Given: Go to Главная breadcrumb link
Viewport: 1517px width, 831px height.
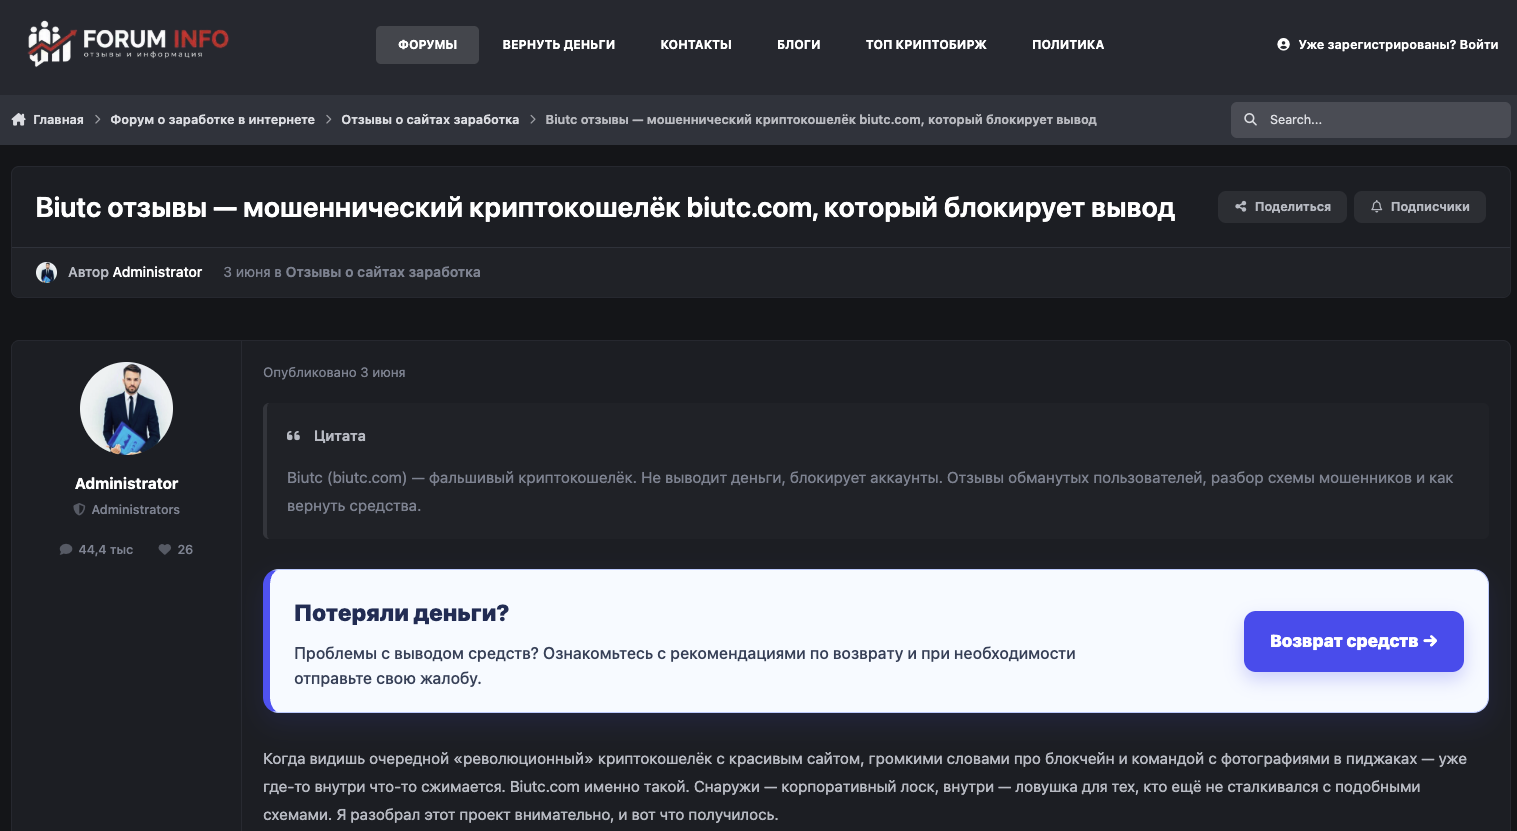Looking at the screenshot, I should click(58, 120).
